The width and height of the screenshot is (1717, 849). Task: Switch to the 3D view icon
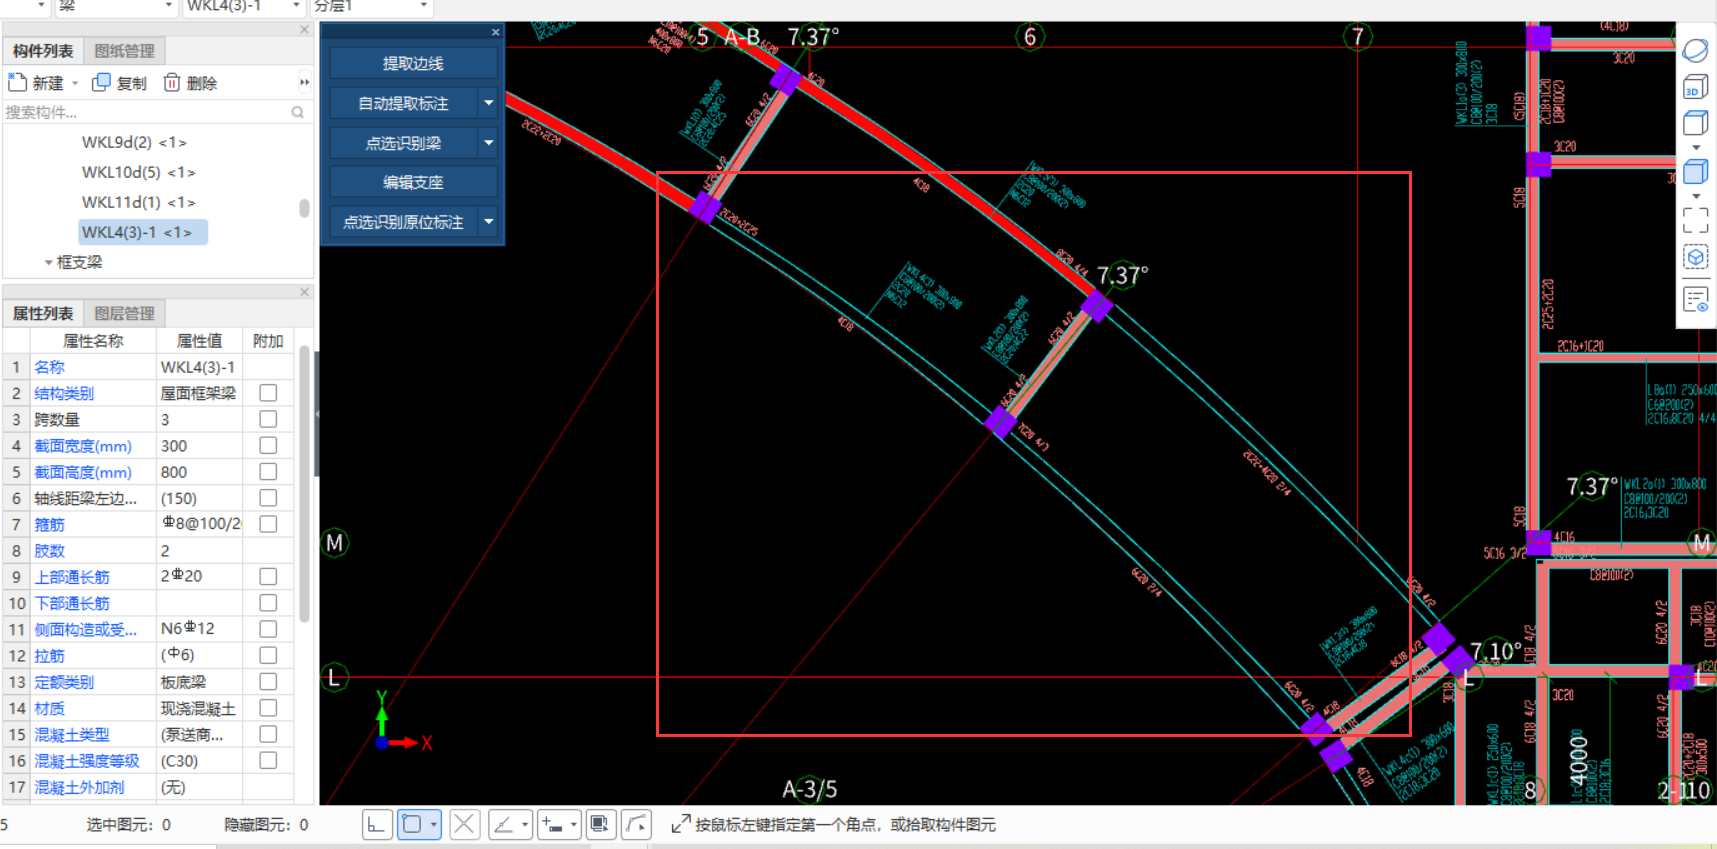tap(1694, 87)
